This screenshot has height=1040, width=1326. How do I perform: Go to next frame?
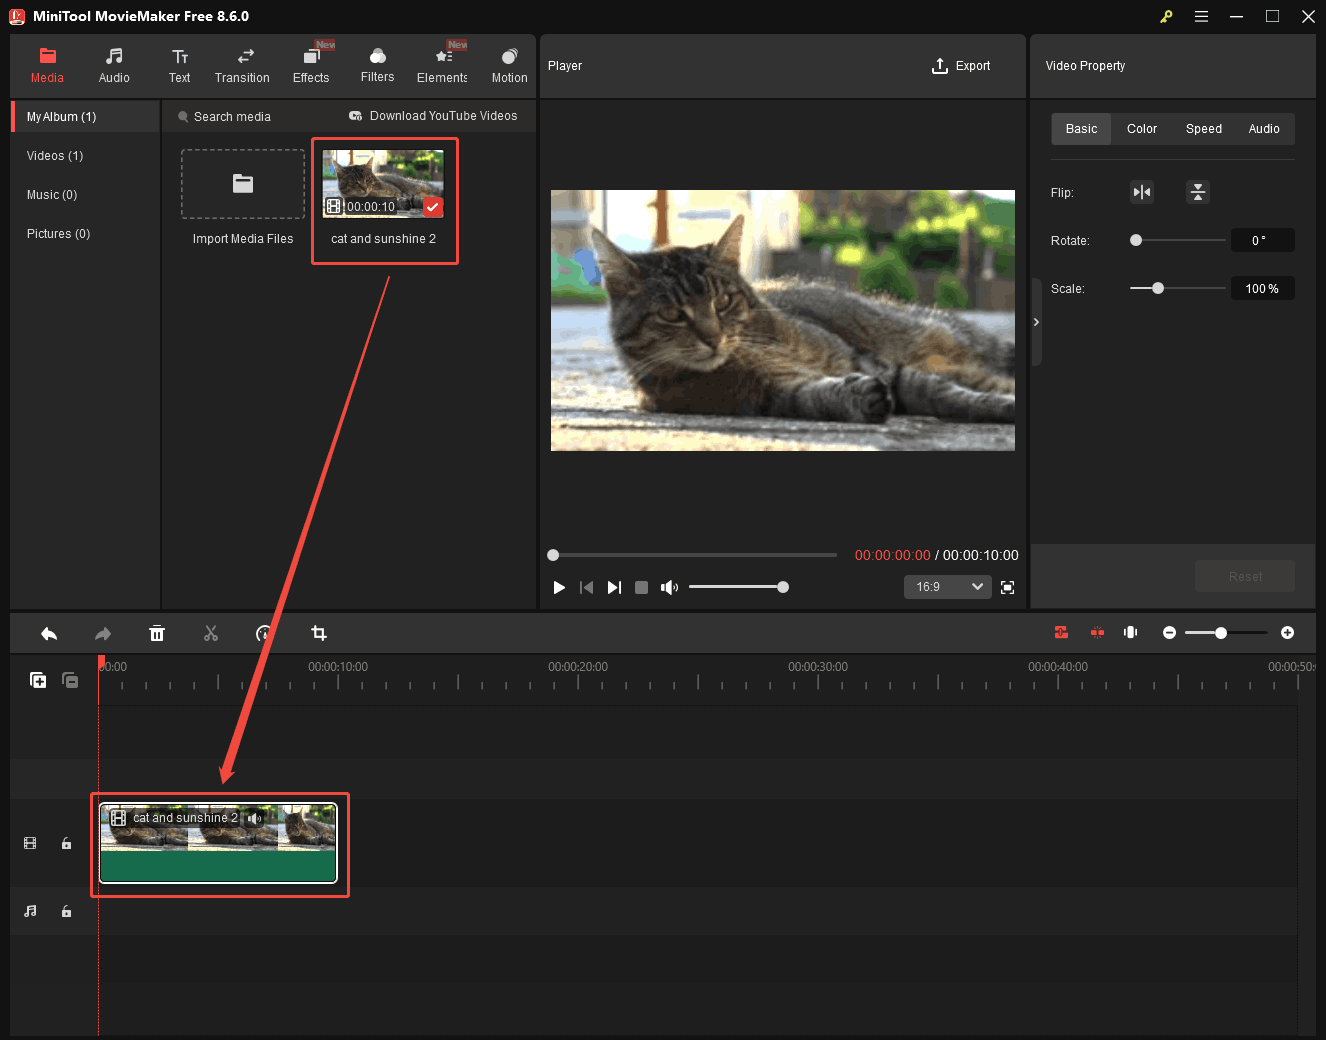point(614,587)
